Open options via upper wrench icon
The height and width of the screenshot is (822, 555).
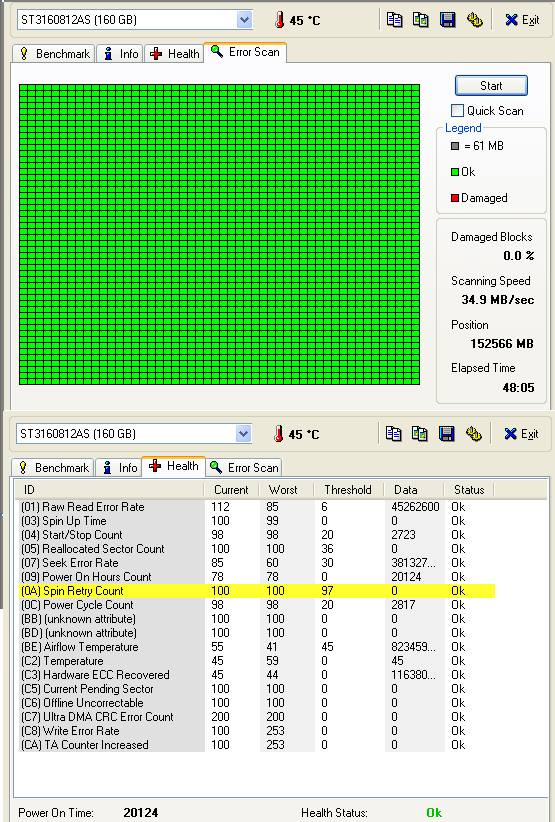coord(475,20)
